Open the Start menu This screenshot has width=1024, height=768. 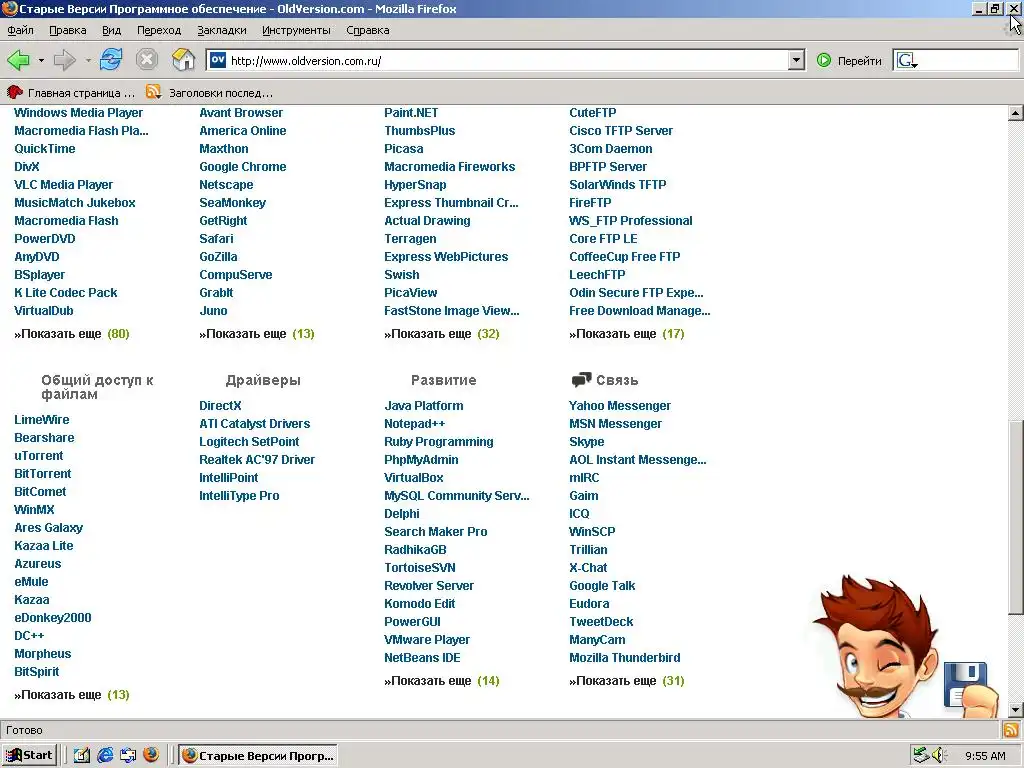(x=29, y=755)
